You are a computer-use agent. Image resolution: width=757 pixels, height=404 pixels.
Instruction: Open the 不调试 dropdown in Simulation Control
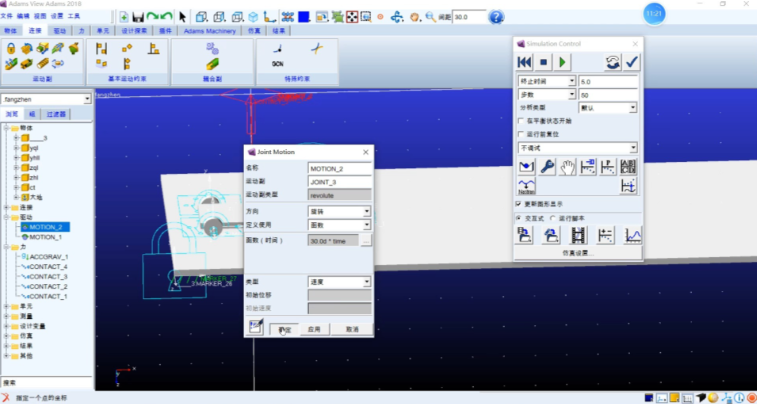(631, 147)
